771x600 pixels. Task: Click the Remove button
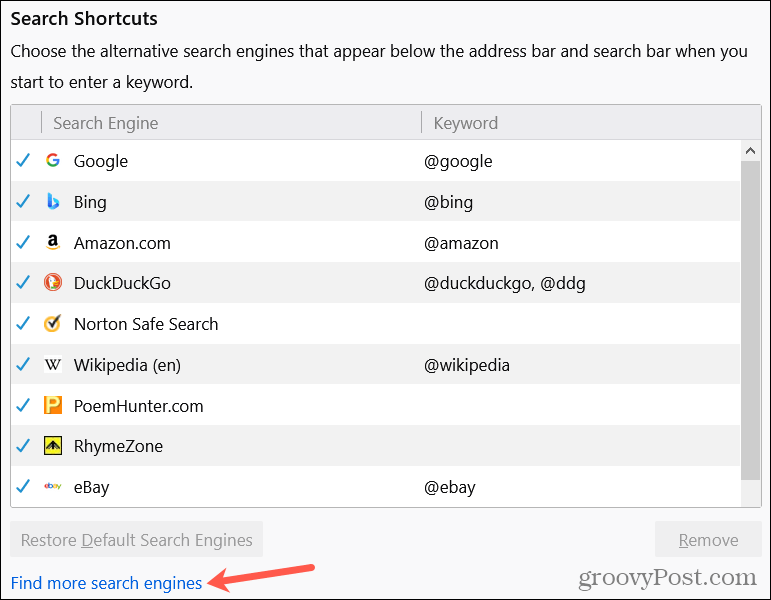click(708, 540)
